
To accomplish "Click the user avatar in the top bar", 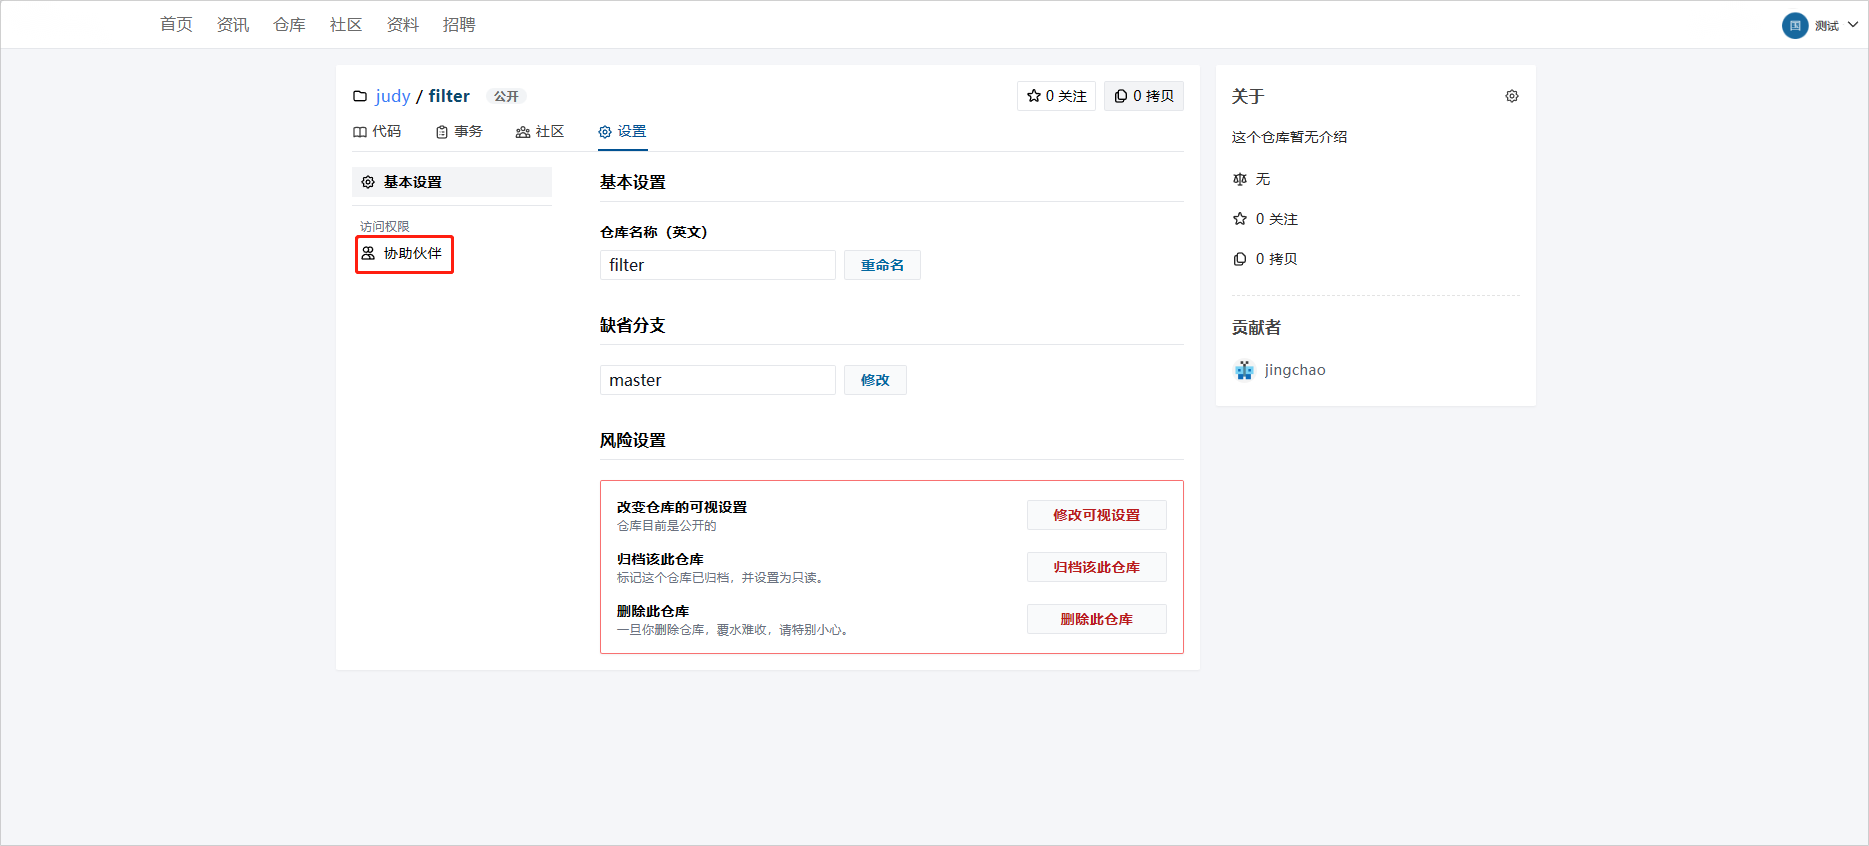I will click(1794, 26).
